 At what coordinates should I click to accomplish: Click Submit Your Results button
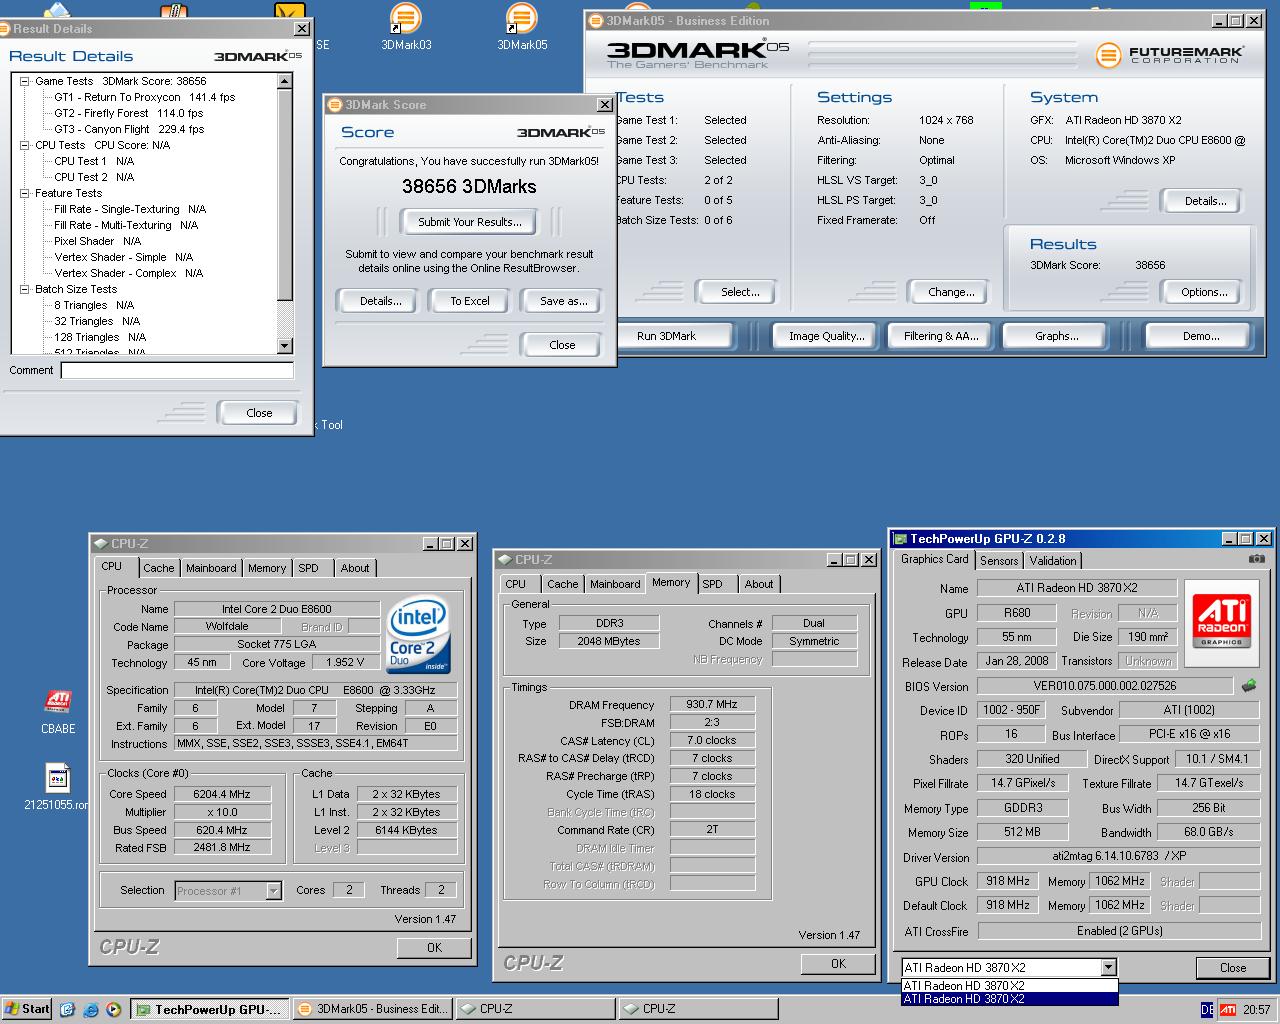[469, 222]
